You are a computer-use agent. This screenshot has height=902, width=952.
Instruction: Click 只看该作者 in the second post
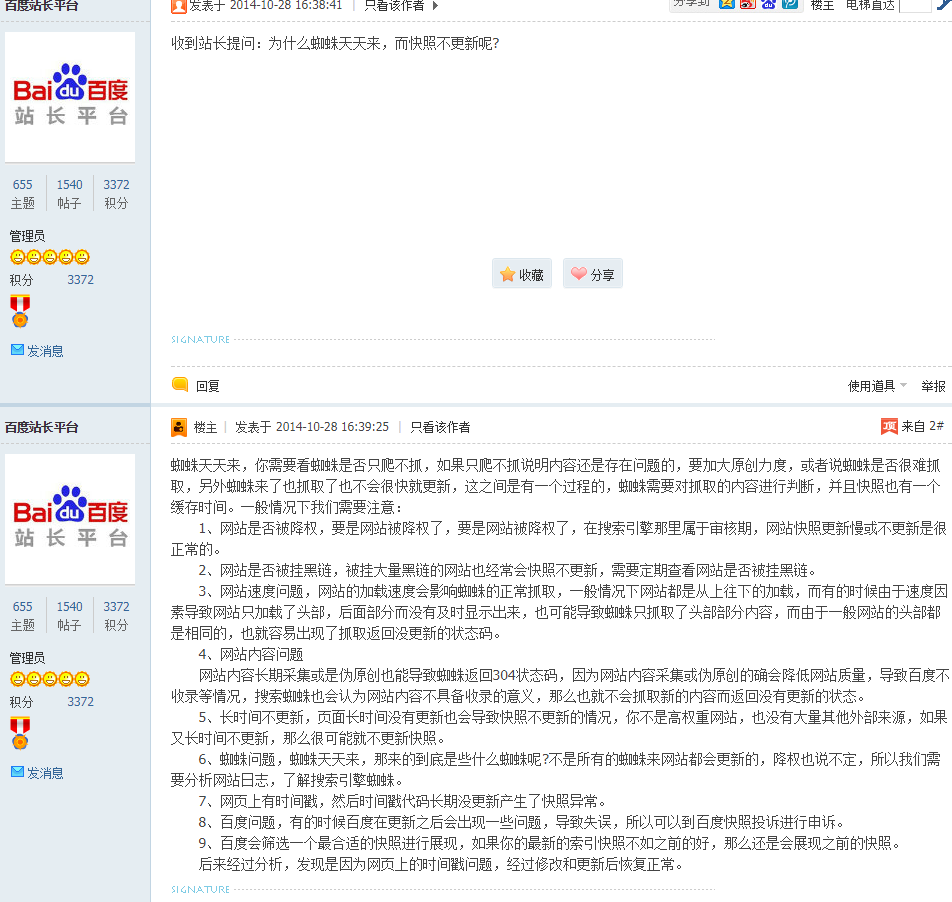[440, 427]
